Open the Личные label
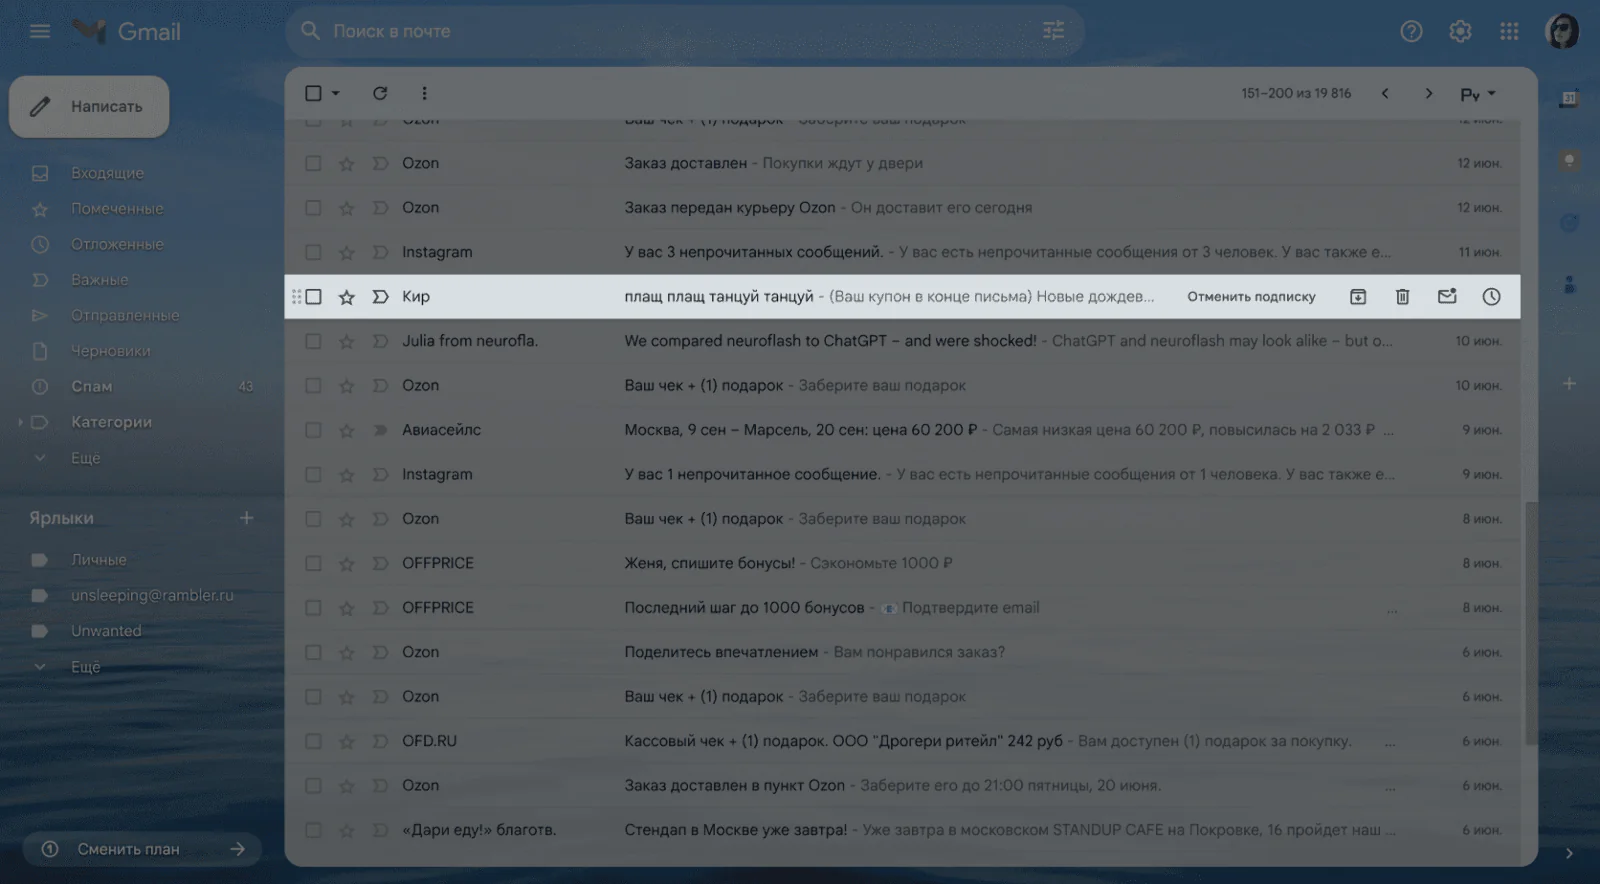The height and width of the screenshot is (884, 1600). click(x=99, y=560)
